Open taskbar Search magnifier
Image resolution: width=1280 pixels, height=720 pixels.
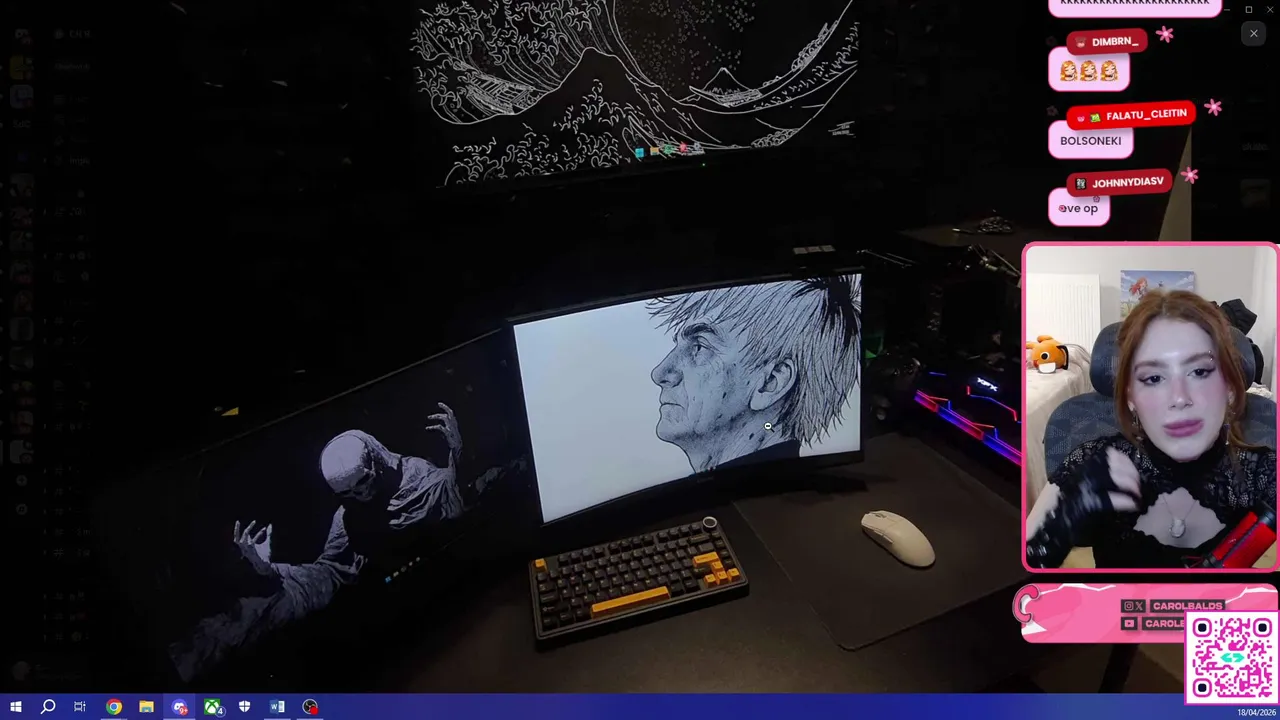click(x=48, y=707)
